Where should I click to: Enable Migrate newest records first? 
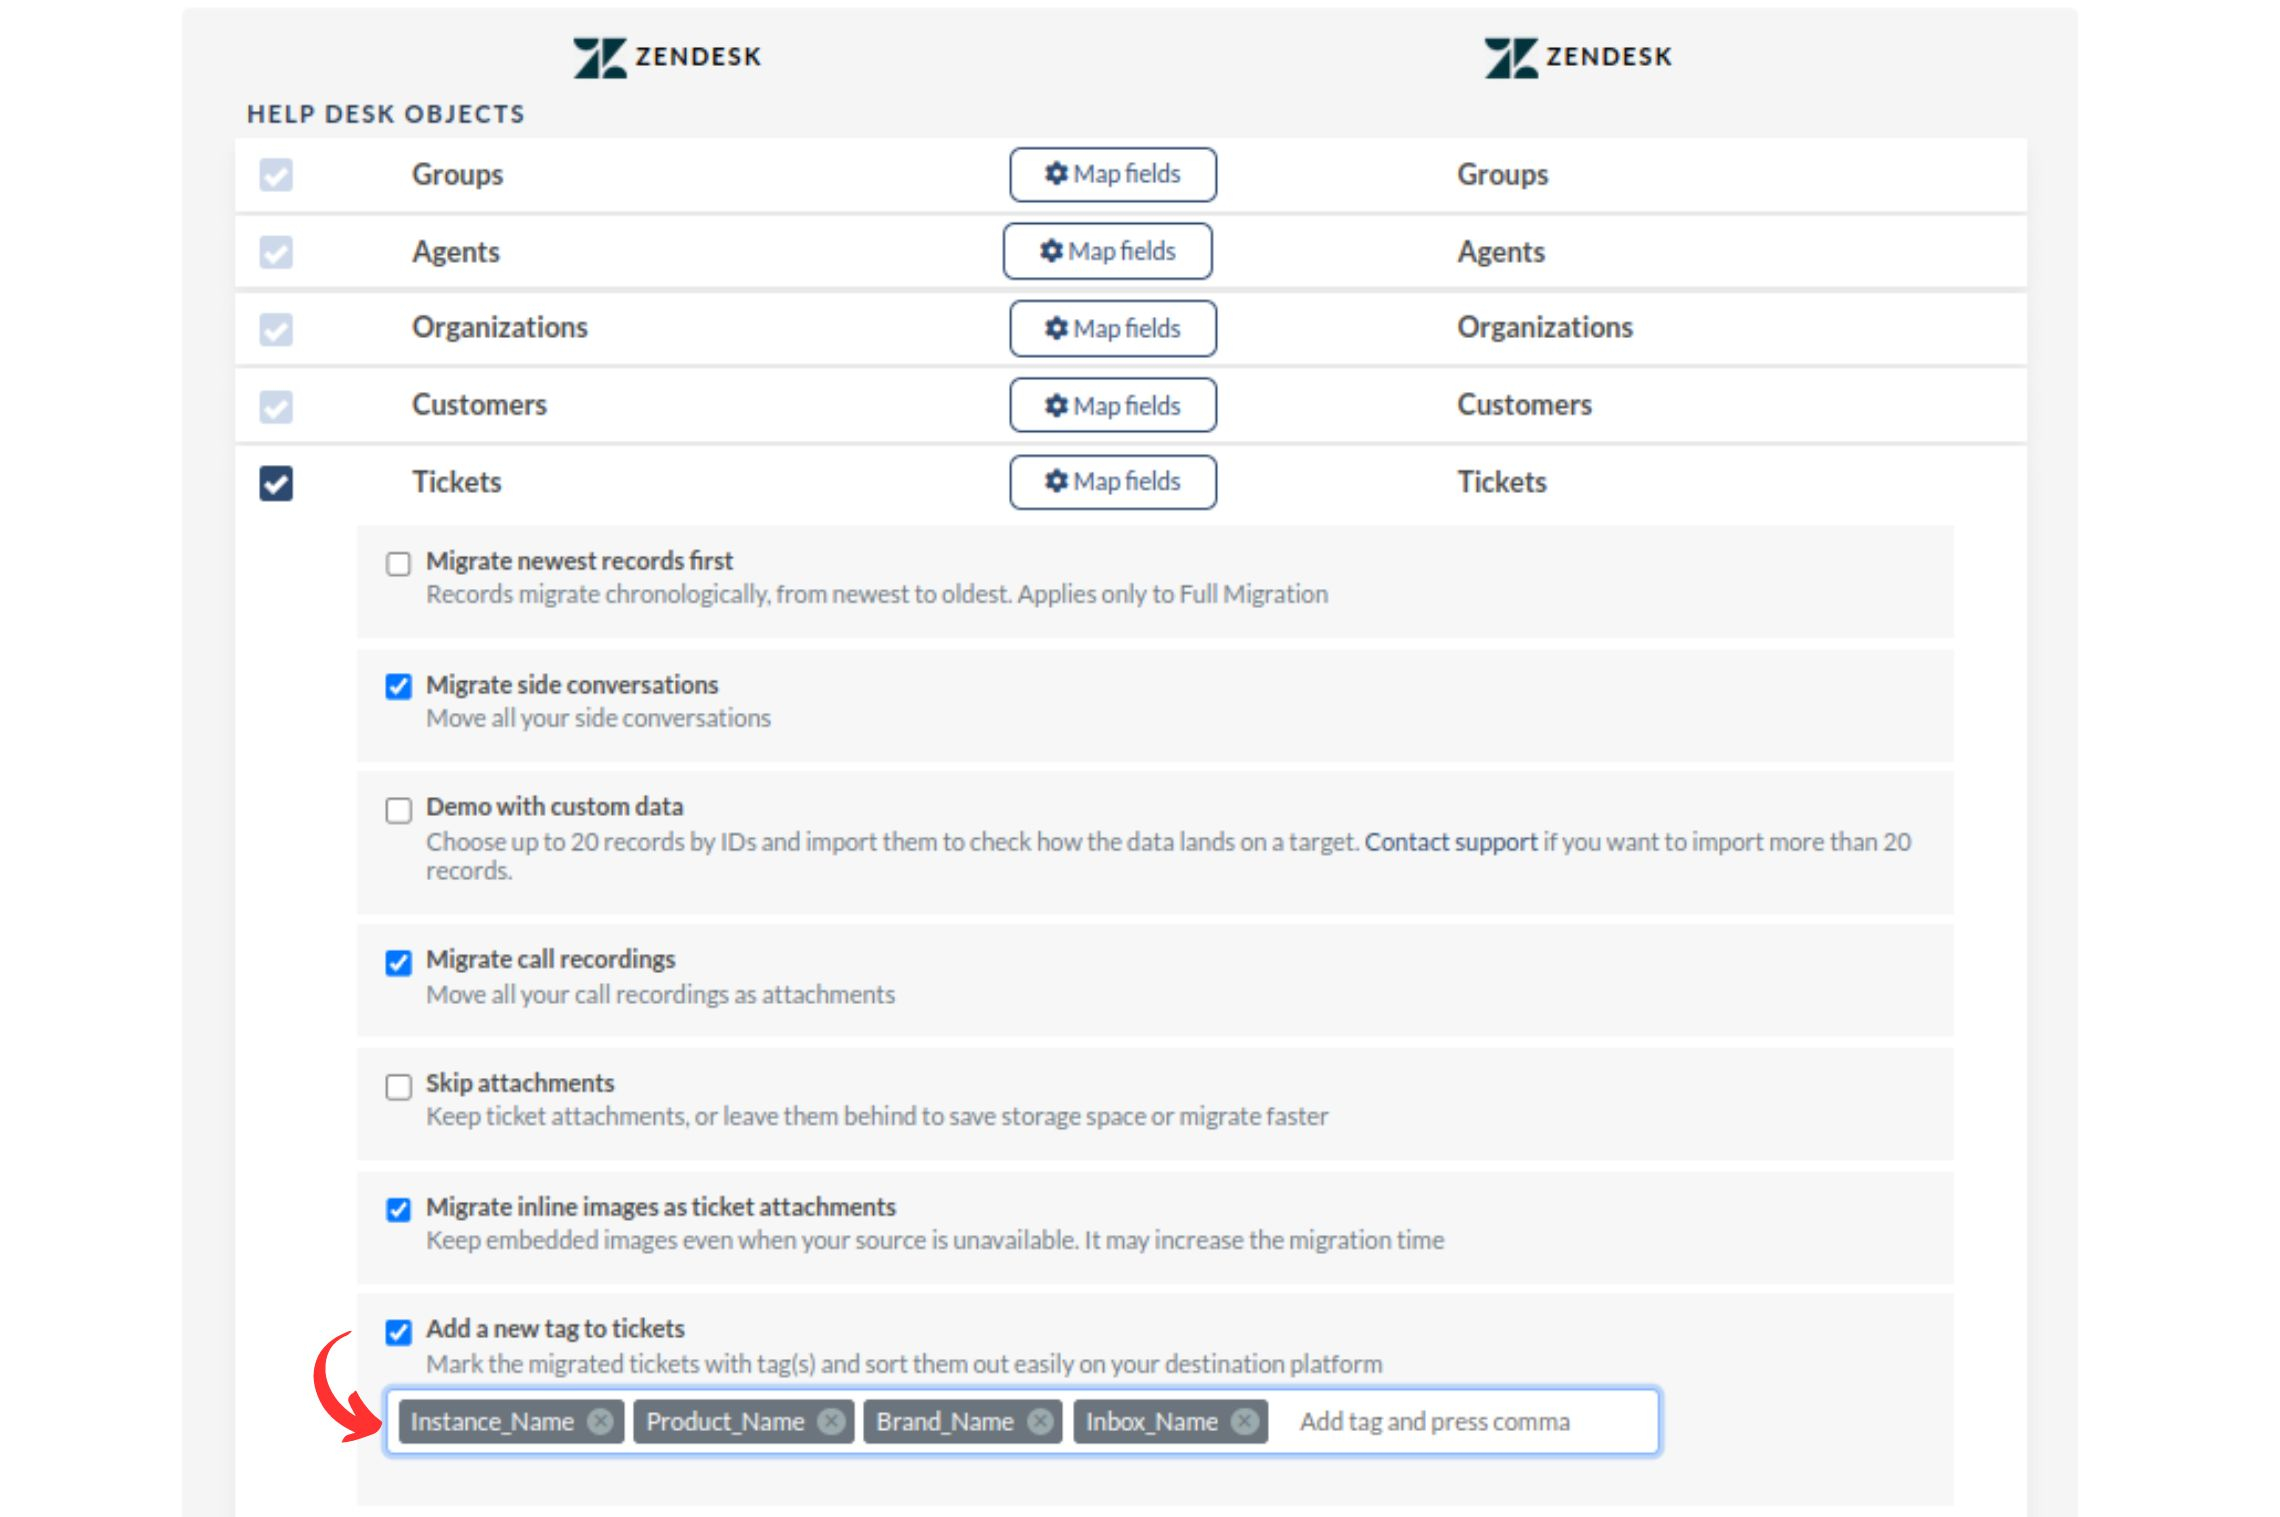399,564
